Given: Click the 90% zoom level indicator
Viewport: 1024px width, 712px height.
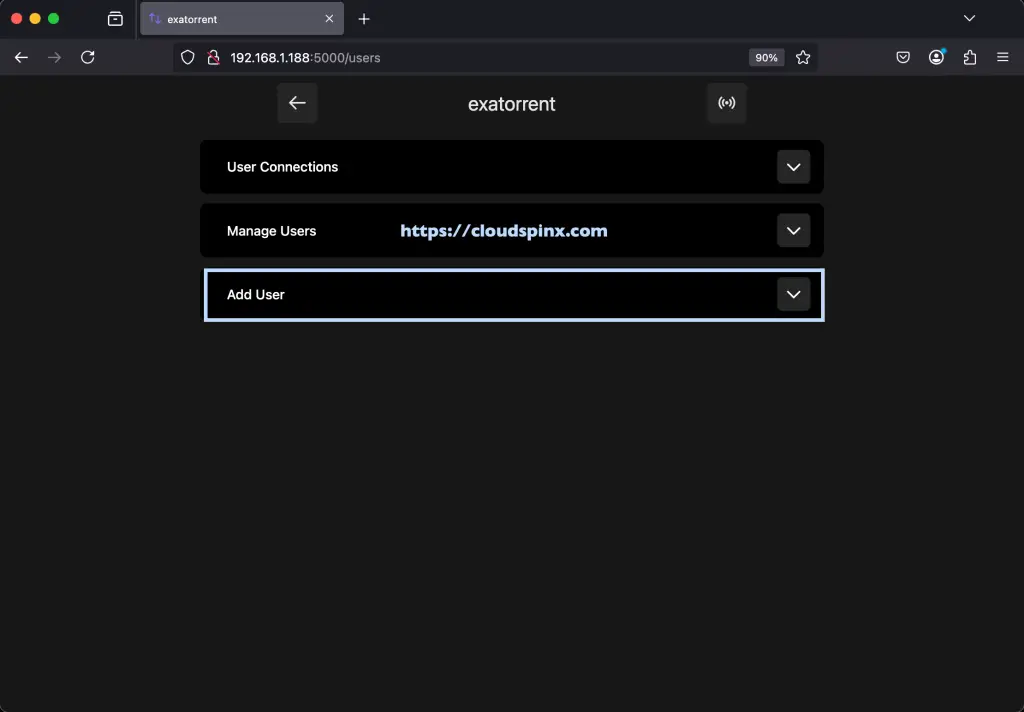Looking at the screenshot, I should pos(766,57).
